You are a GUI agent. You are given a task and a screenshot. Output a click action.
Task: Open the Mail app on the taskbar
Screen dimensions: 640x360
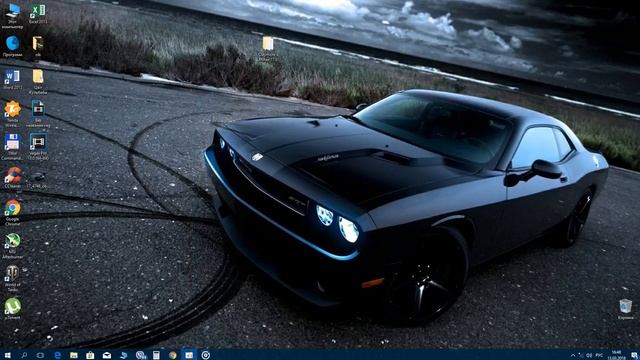(107, 355)
